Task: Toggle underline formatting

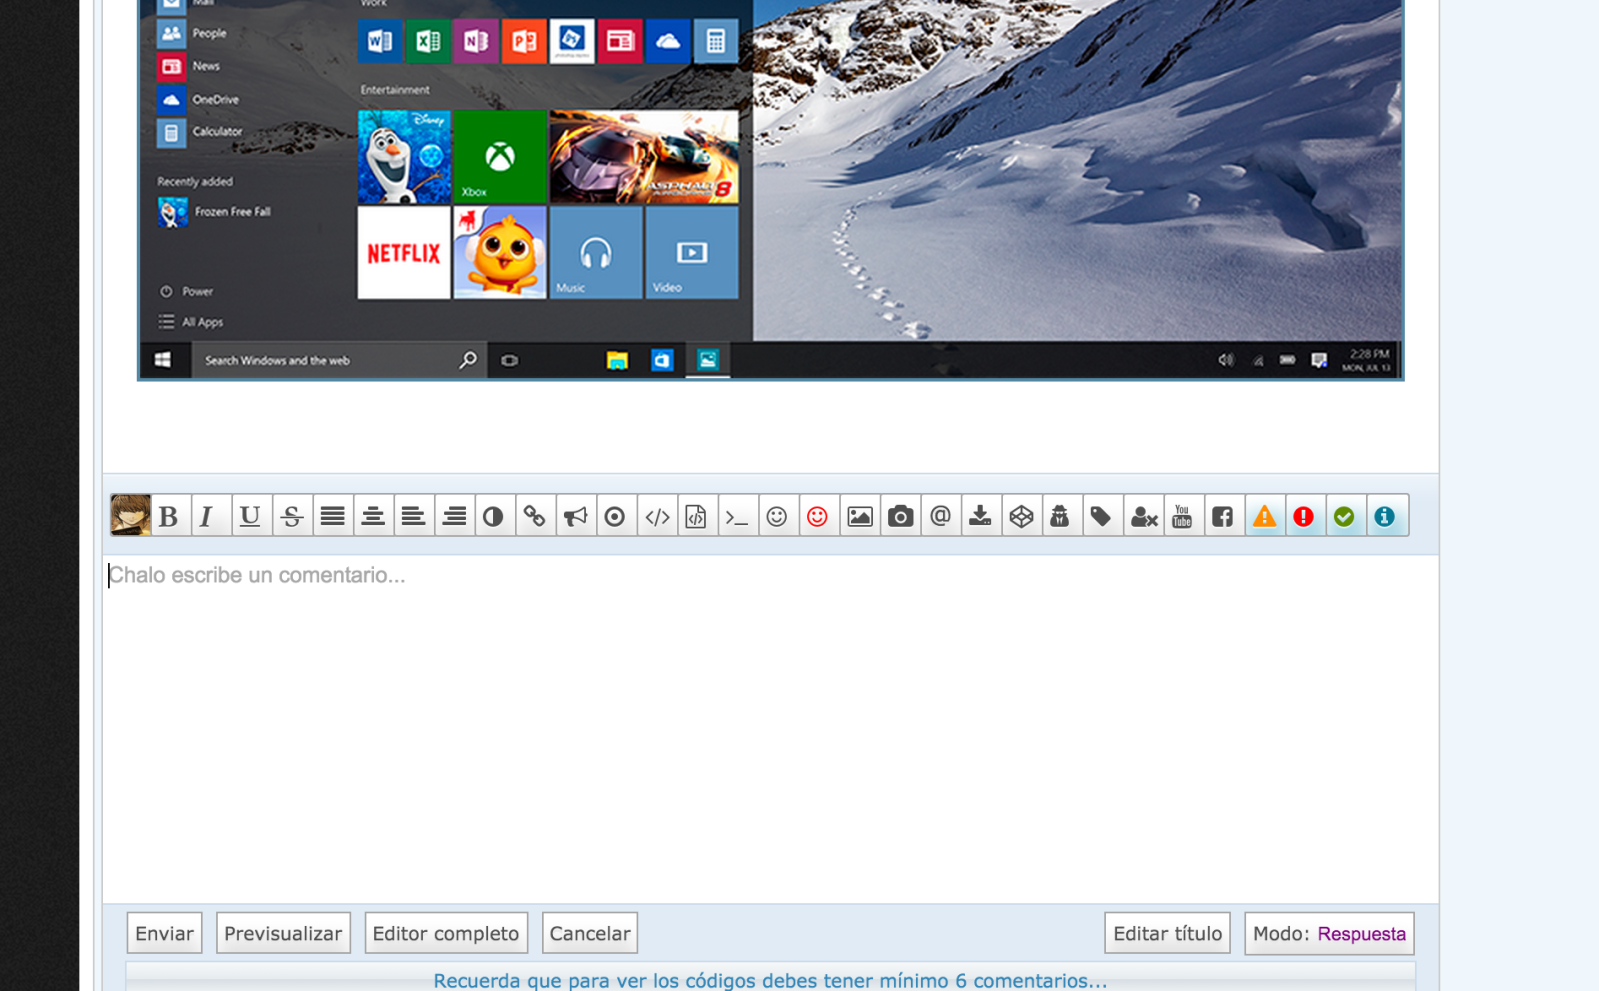Action: point(251,516)
